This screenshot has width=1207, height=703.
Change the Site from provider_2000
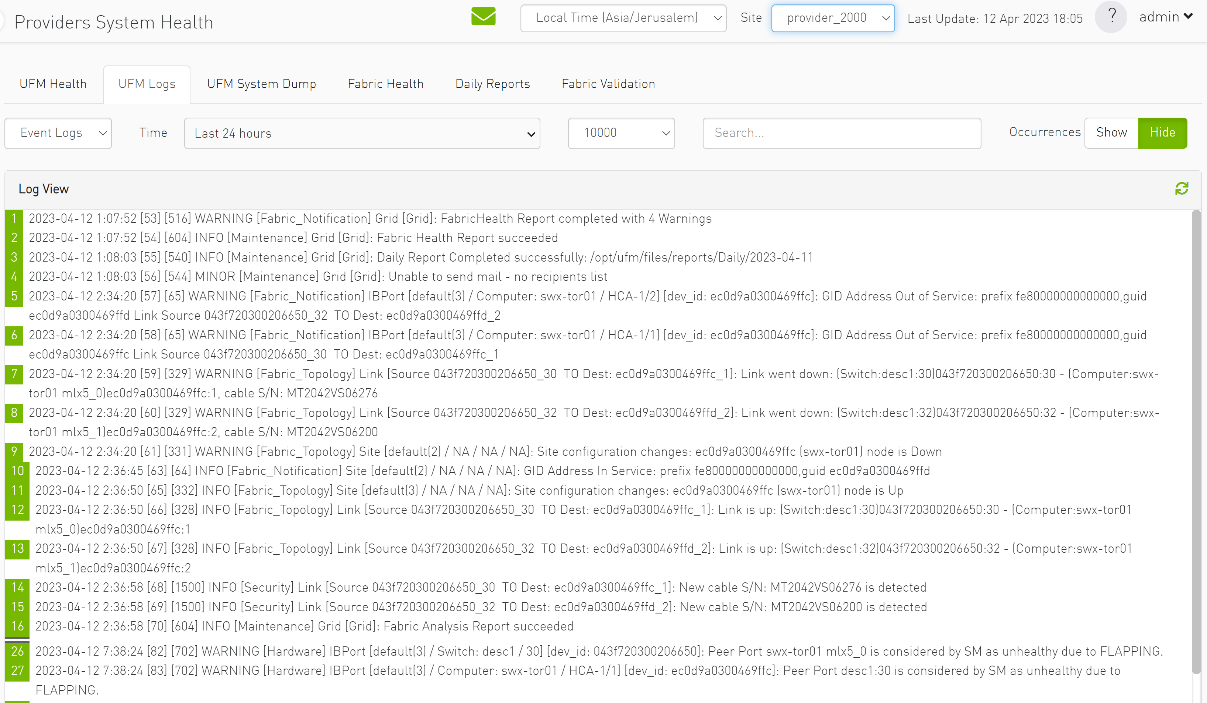[x=832, y=17]
